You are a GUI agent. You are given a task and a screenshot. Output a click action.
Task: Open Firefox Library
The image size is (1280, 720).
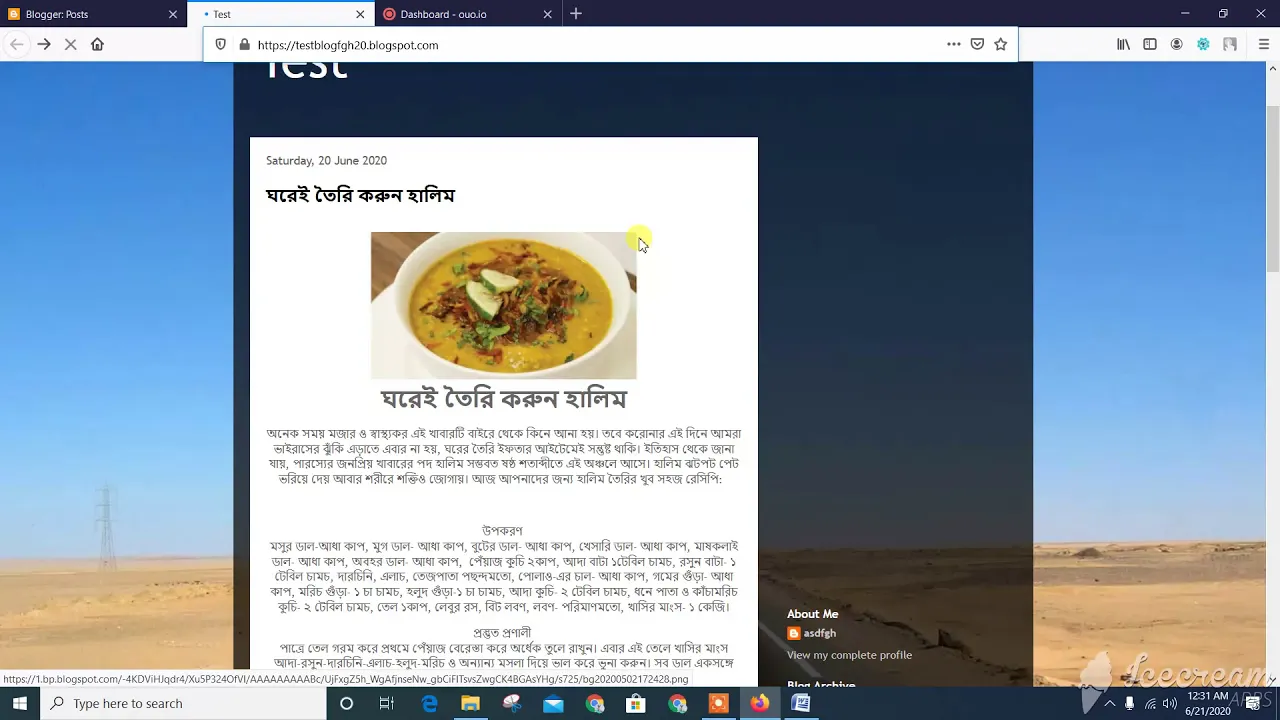point(1123,44)
